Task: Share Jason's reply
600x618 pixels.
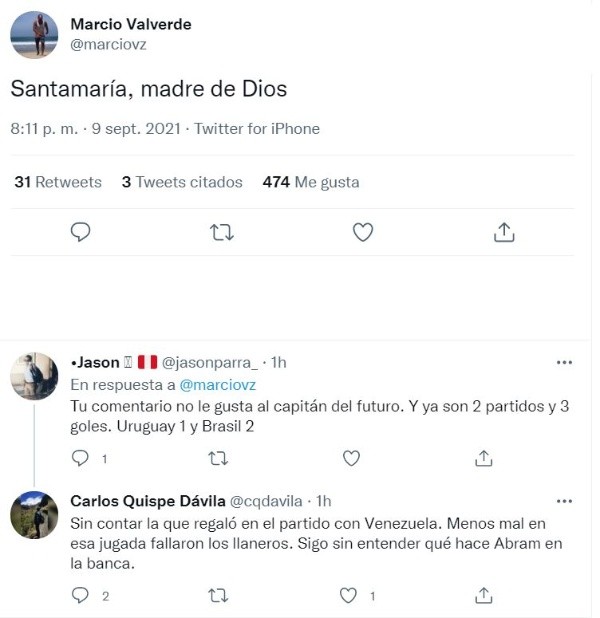Action: coord(484,458)
